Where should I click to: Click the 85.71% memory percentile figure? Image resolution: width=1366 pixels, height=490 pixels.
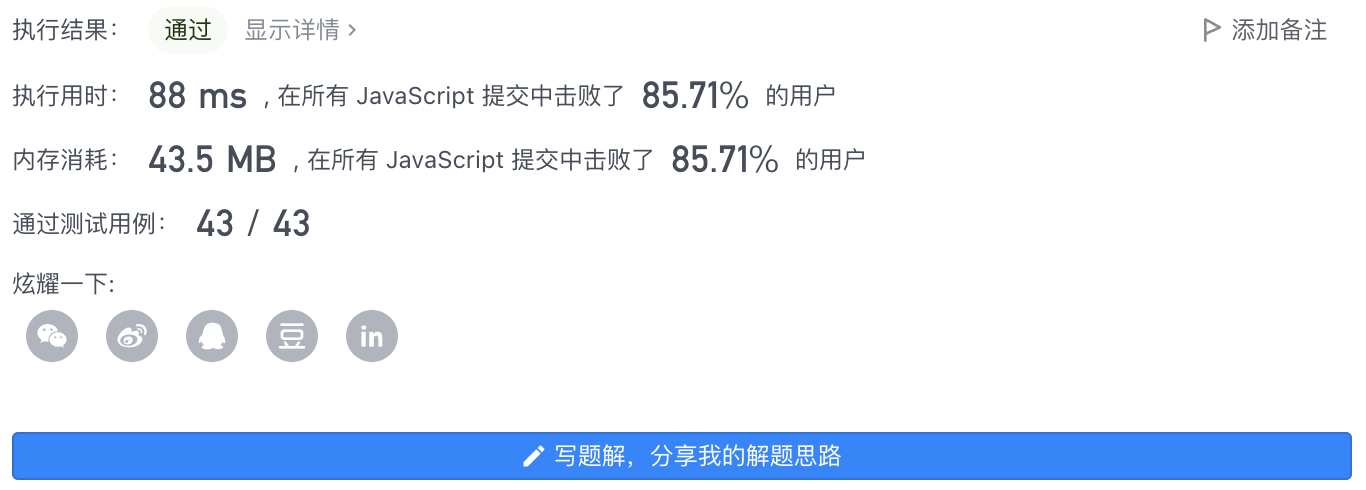(x=725, y=159)
